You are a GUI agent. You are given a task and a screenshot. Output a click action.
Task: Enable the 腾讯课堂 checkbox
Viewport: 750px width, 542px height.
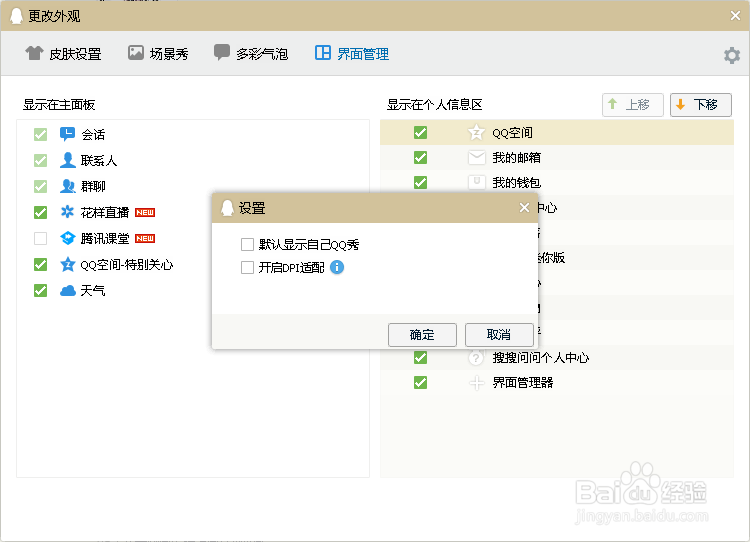(x=41, y=238)
